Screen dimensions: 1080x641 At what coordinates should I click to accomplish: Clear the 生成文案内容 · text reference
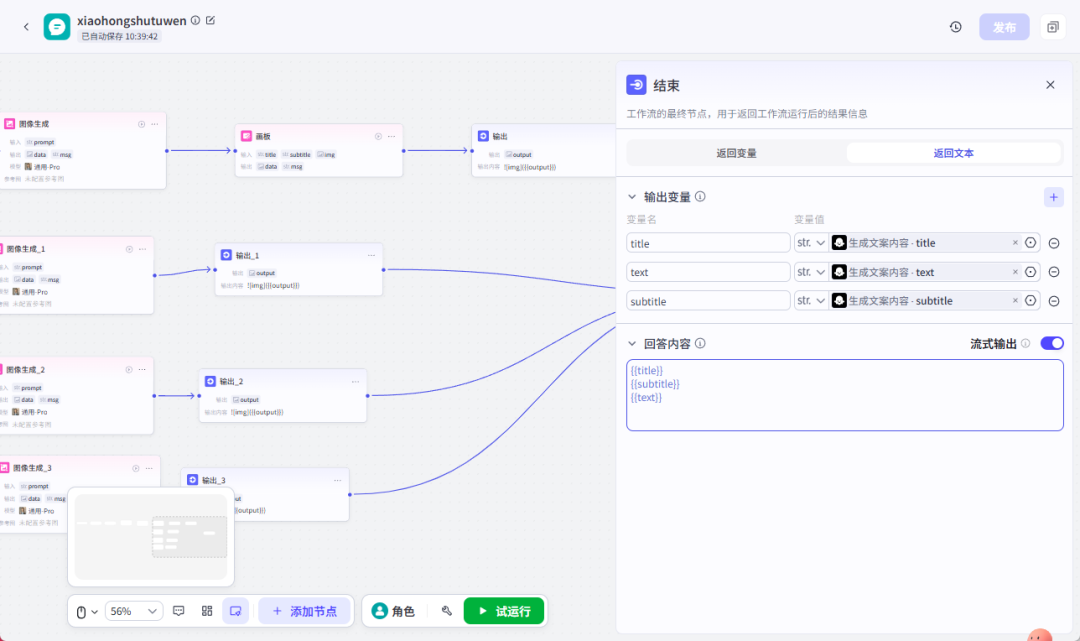click(1015, 272)
